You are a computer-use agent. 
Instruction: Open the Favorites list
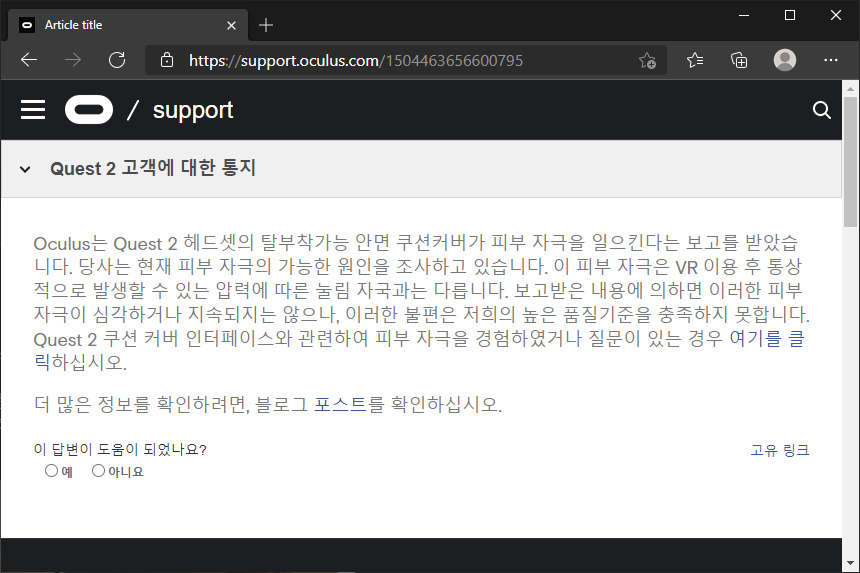coord(695,60)
